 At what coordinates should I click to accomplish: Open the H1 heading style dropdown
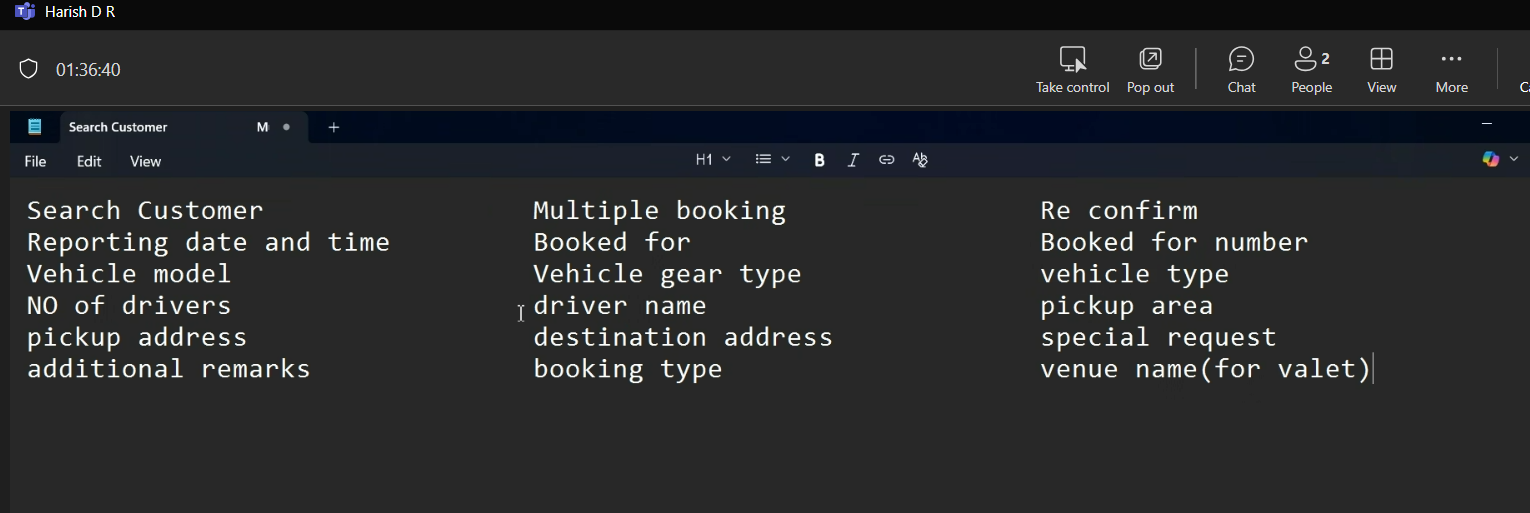(x=713, y=160)
